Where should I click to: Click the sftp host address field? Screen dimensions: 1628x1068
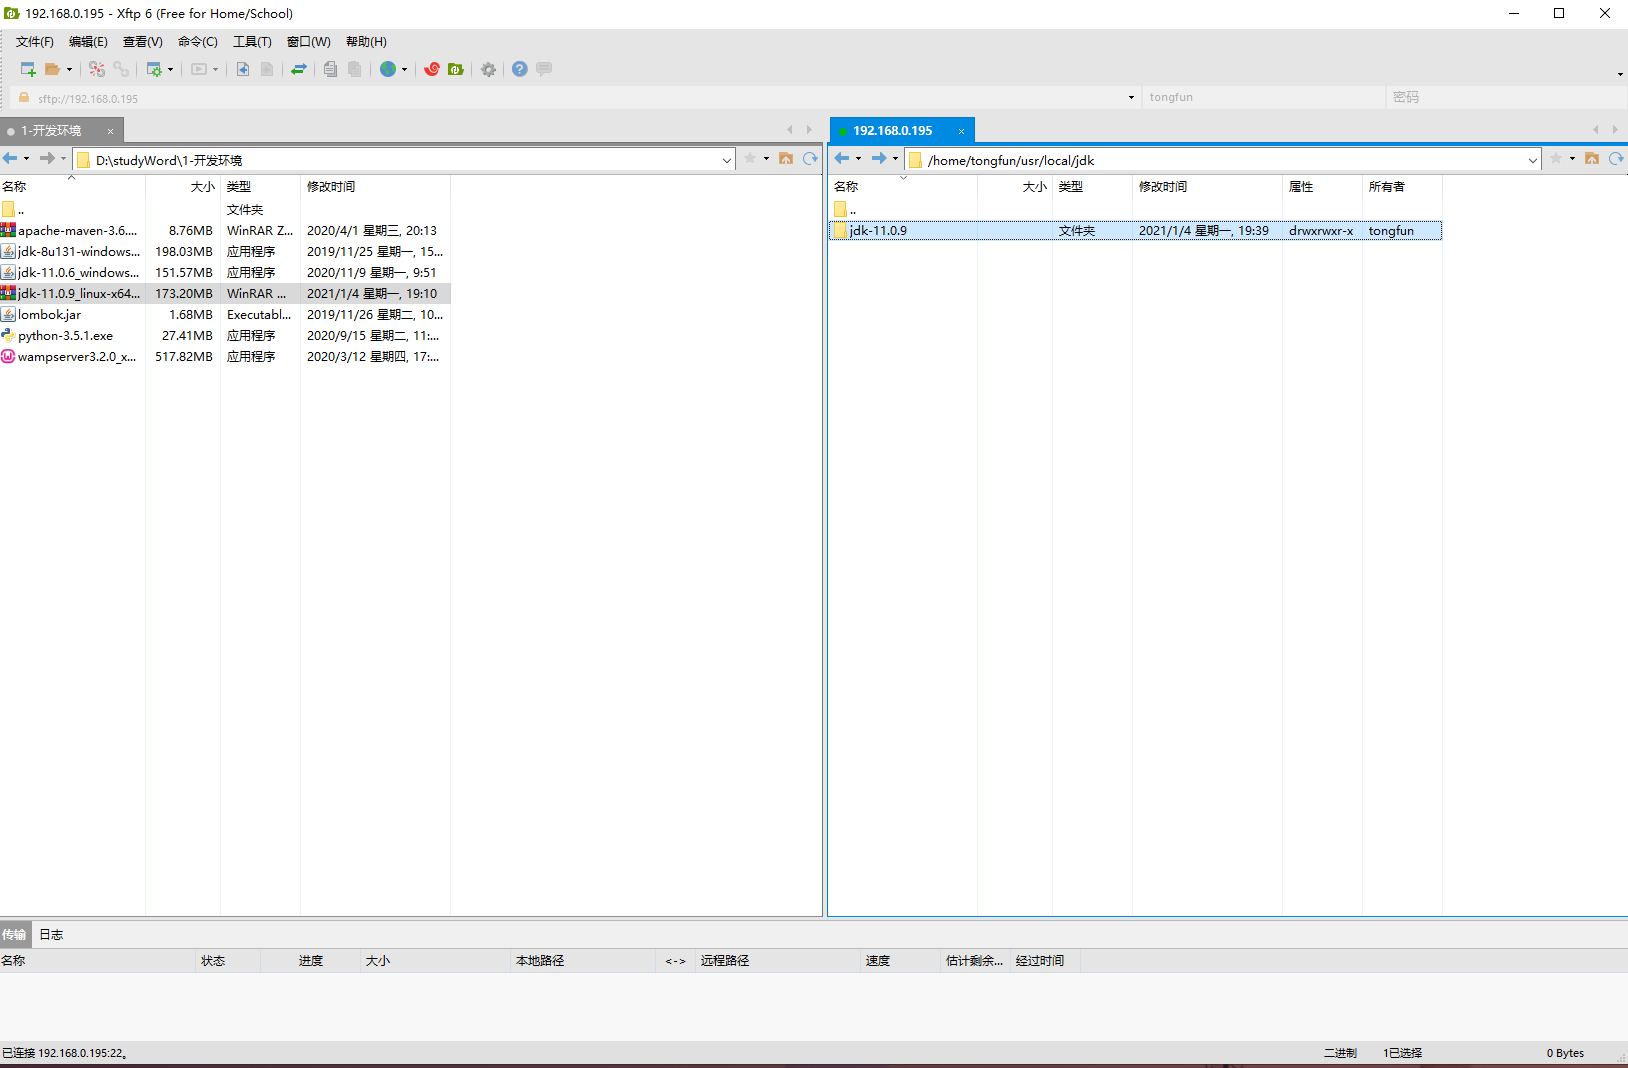[573, 98]
